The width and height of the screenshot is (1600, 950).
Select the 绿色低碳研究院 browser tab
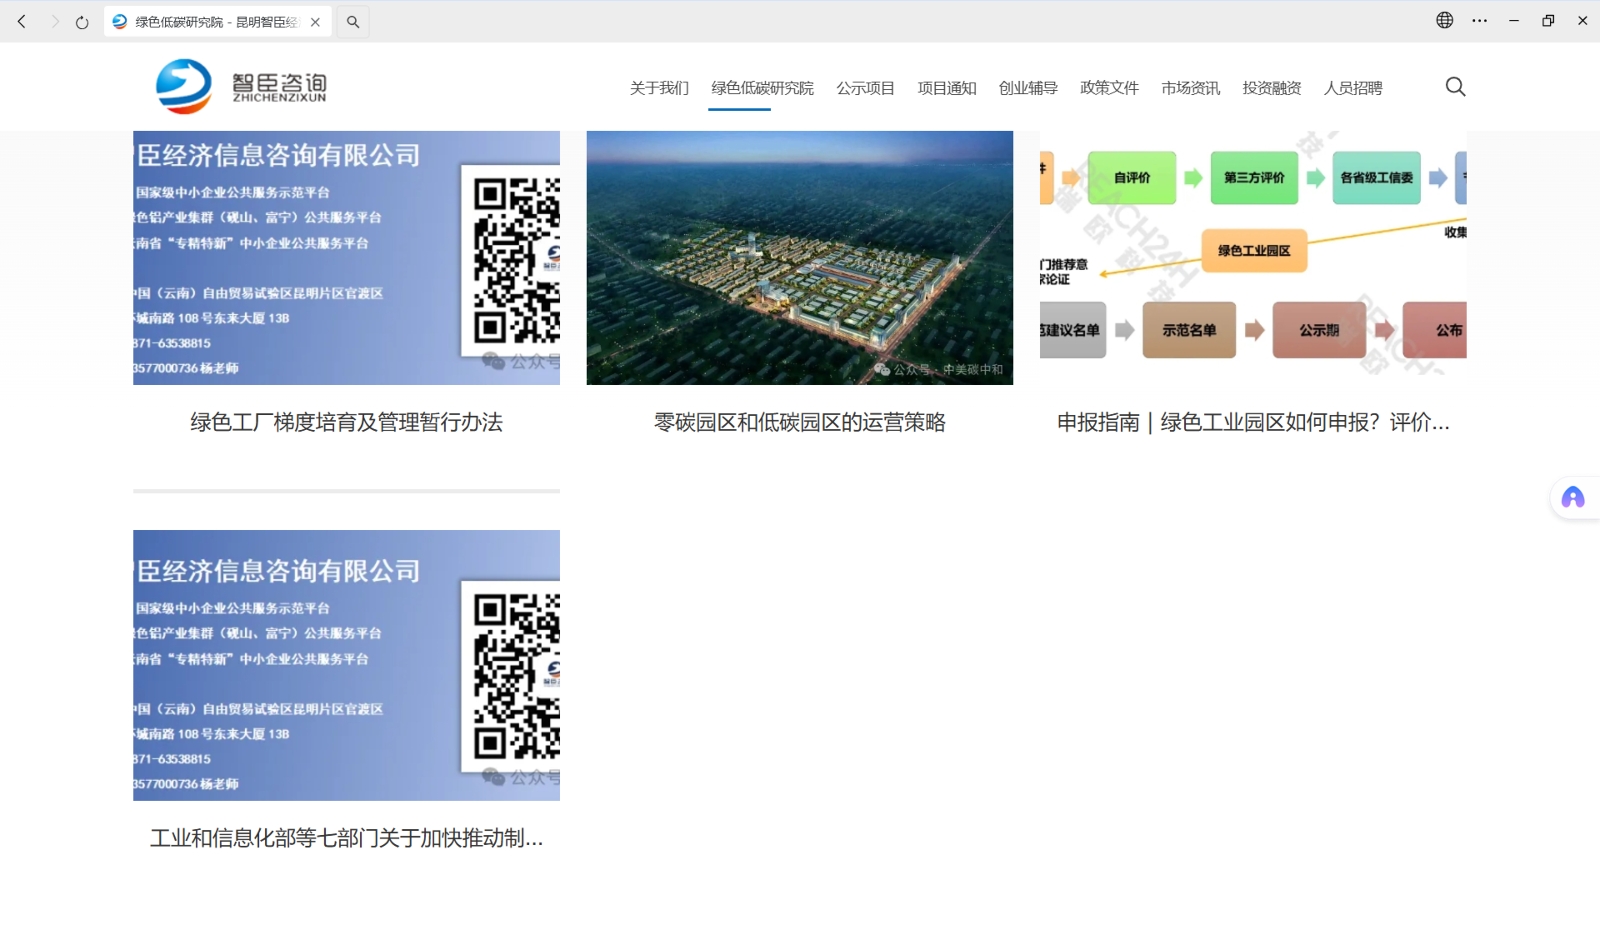210,20
